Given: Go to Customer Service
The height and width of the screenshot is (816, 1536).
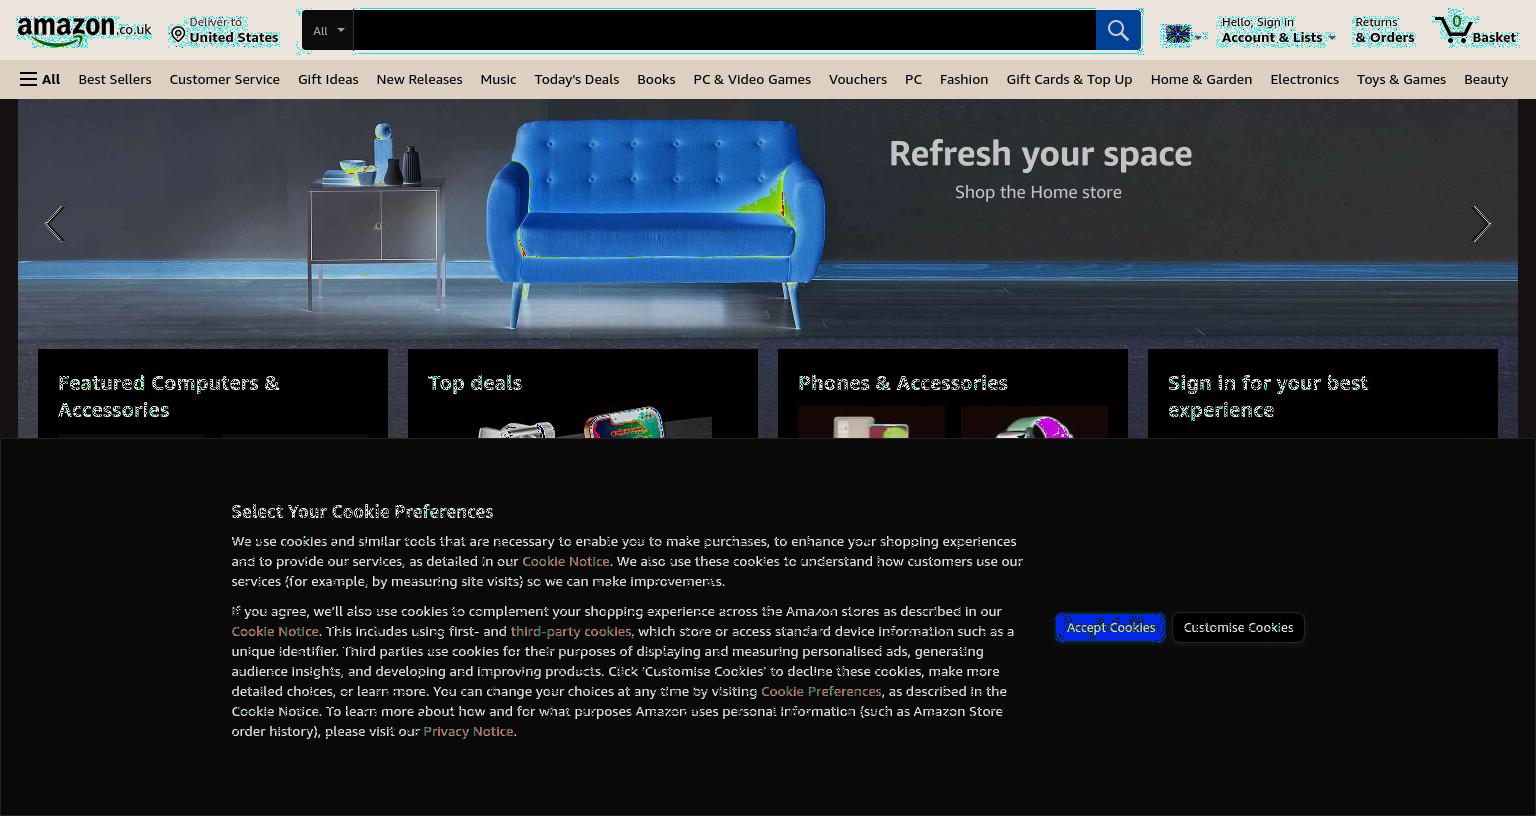Looking at the screenshot, I should click(225, 79).
